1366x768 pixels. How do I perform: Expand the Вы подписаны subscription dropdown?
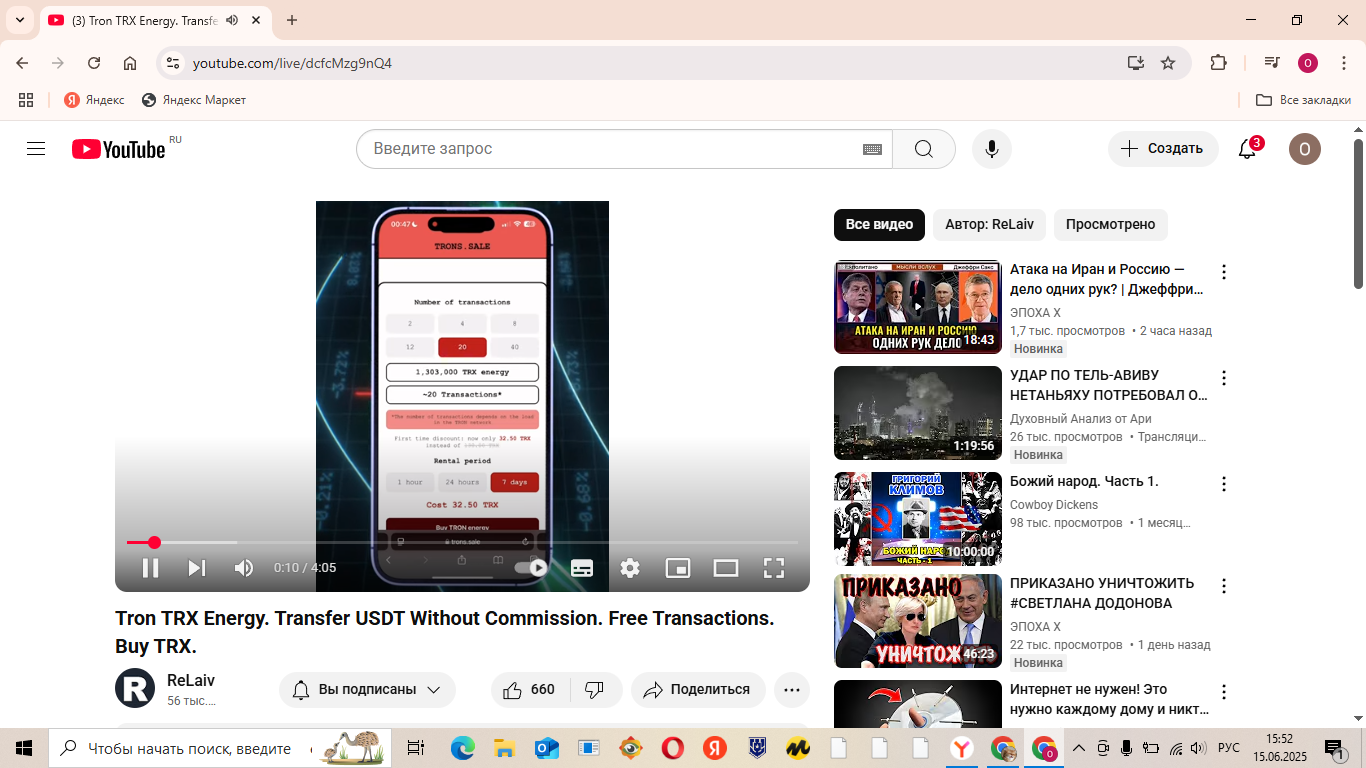367,690
